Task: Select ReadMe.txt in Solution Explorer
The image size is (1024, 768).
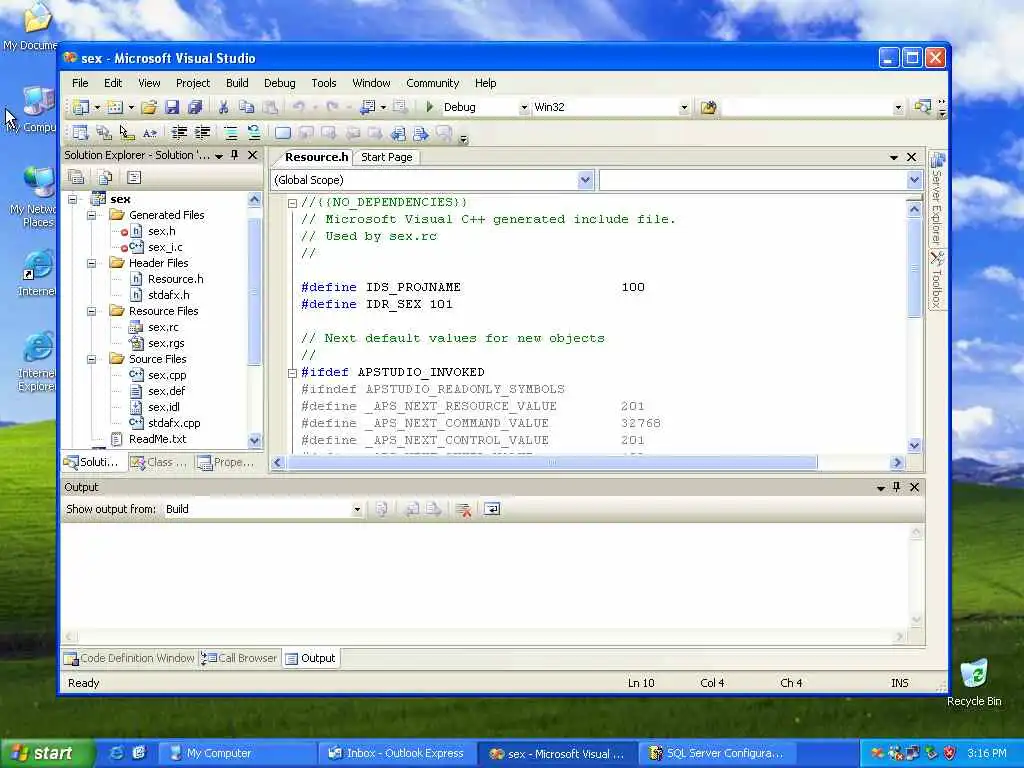Action: [157, 439]
